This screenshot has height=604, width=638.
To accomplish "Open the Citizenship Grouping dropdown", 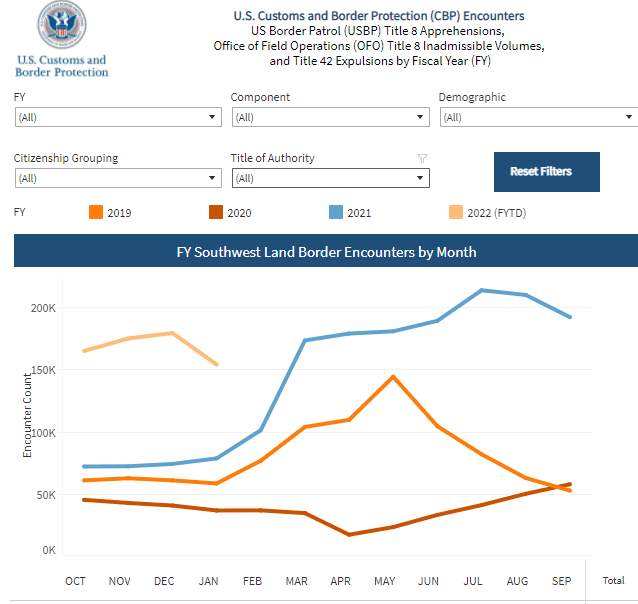I will pyautogui.click(x=118, y=178).
